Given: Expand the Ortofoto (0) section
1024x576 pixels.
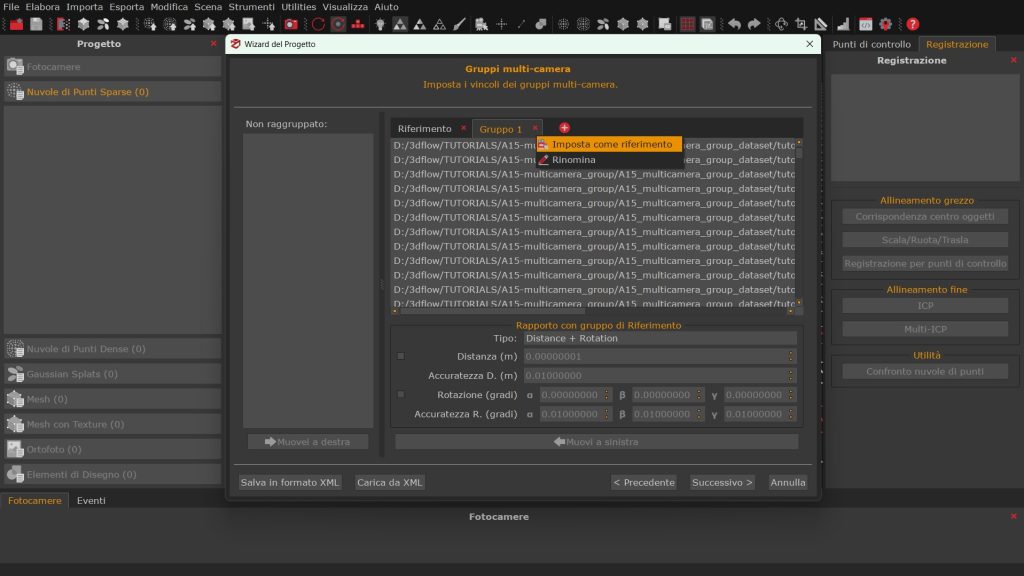Looking at the screenshot, I should tap(112, 449).
